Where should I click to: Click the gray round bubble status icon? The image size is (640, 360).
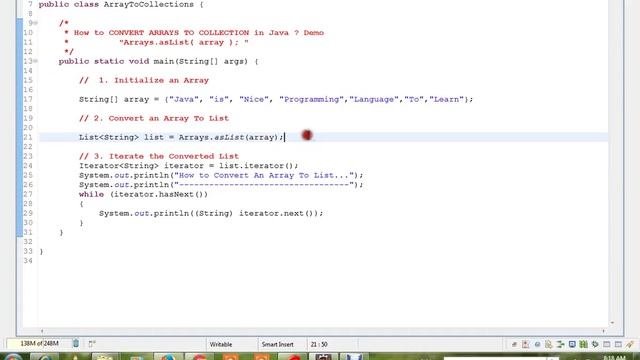pos(538,344)
